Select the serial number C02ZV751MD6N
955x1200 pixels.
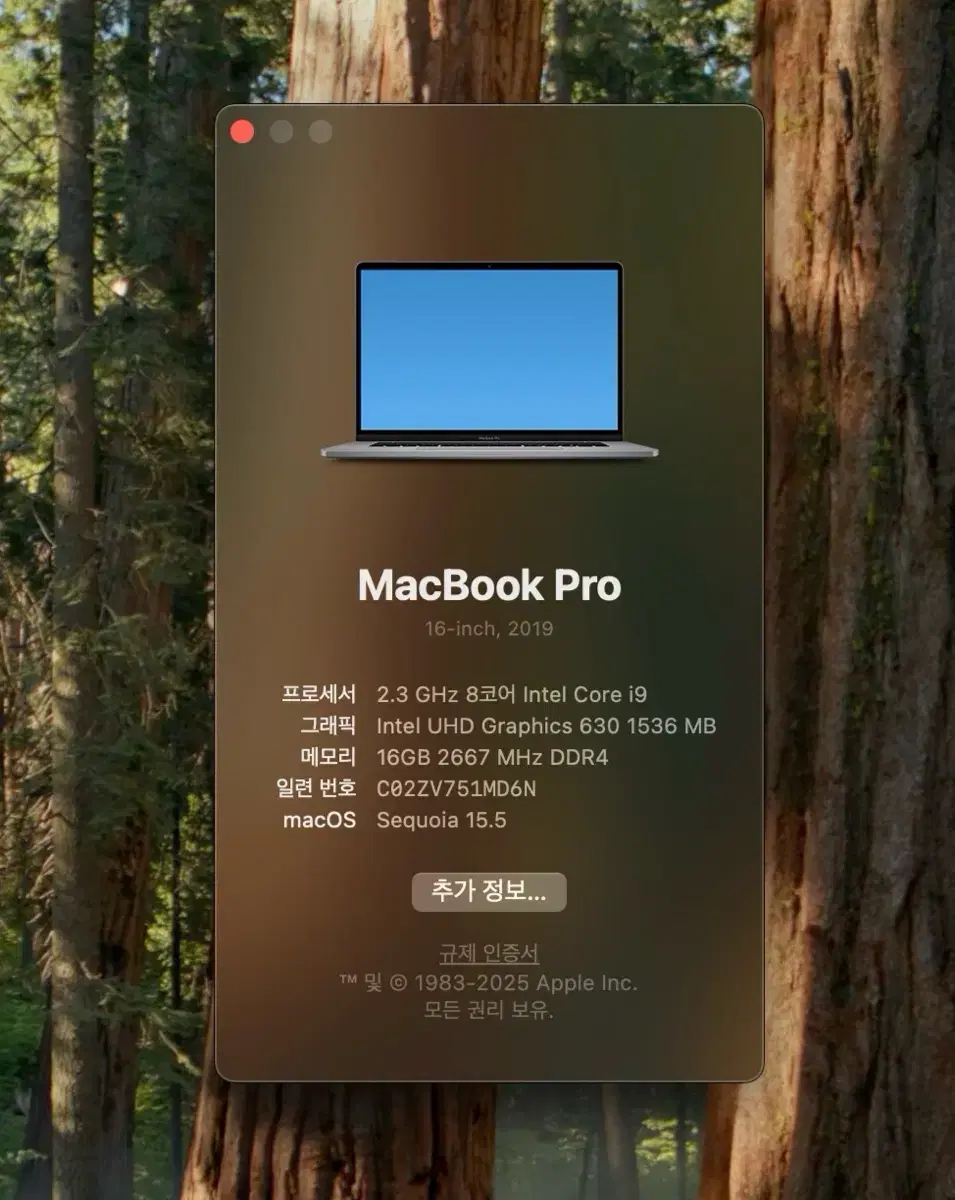456,789
